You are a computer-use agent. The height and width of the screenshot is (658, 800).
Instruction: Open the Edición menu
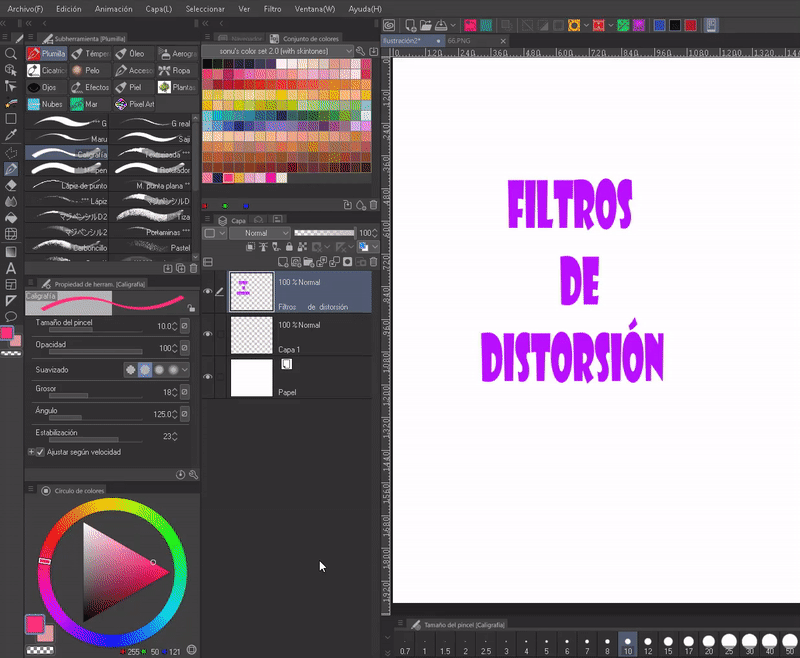[x=68, y=9]
